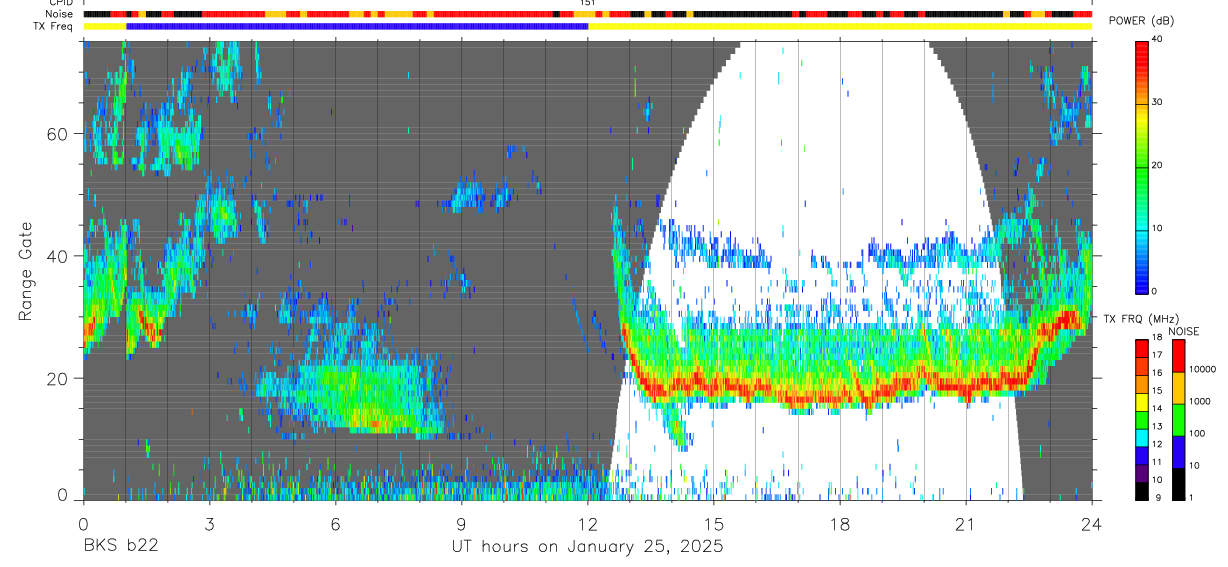Click the BKS b22 radar label
The width and height of the screenshot is (1228, 567).
point(120,547)
